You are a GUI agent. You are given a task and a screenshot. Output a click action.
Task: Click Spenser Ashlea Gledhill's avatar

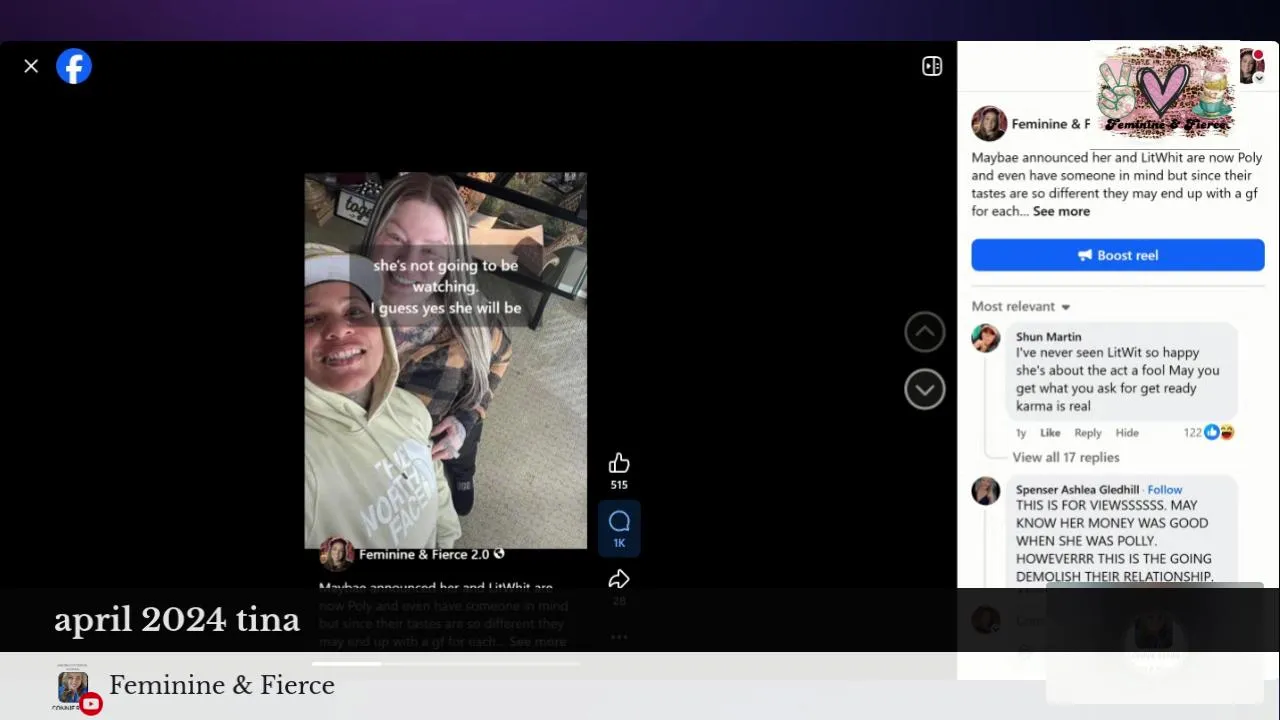986,491
